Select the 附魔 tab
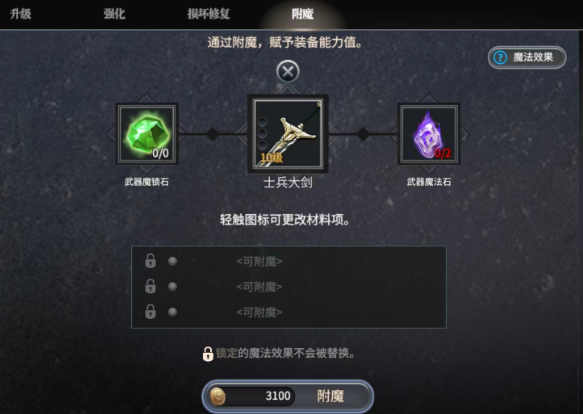 [302, 14]
